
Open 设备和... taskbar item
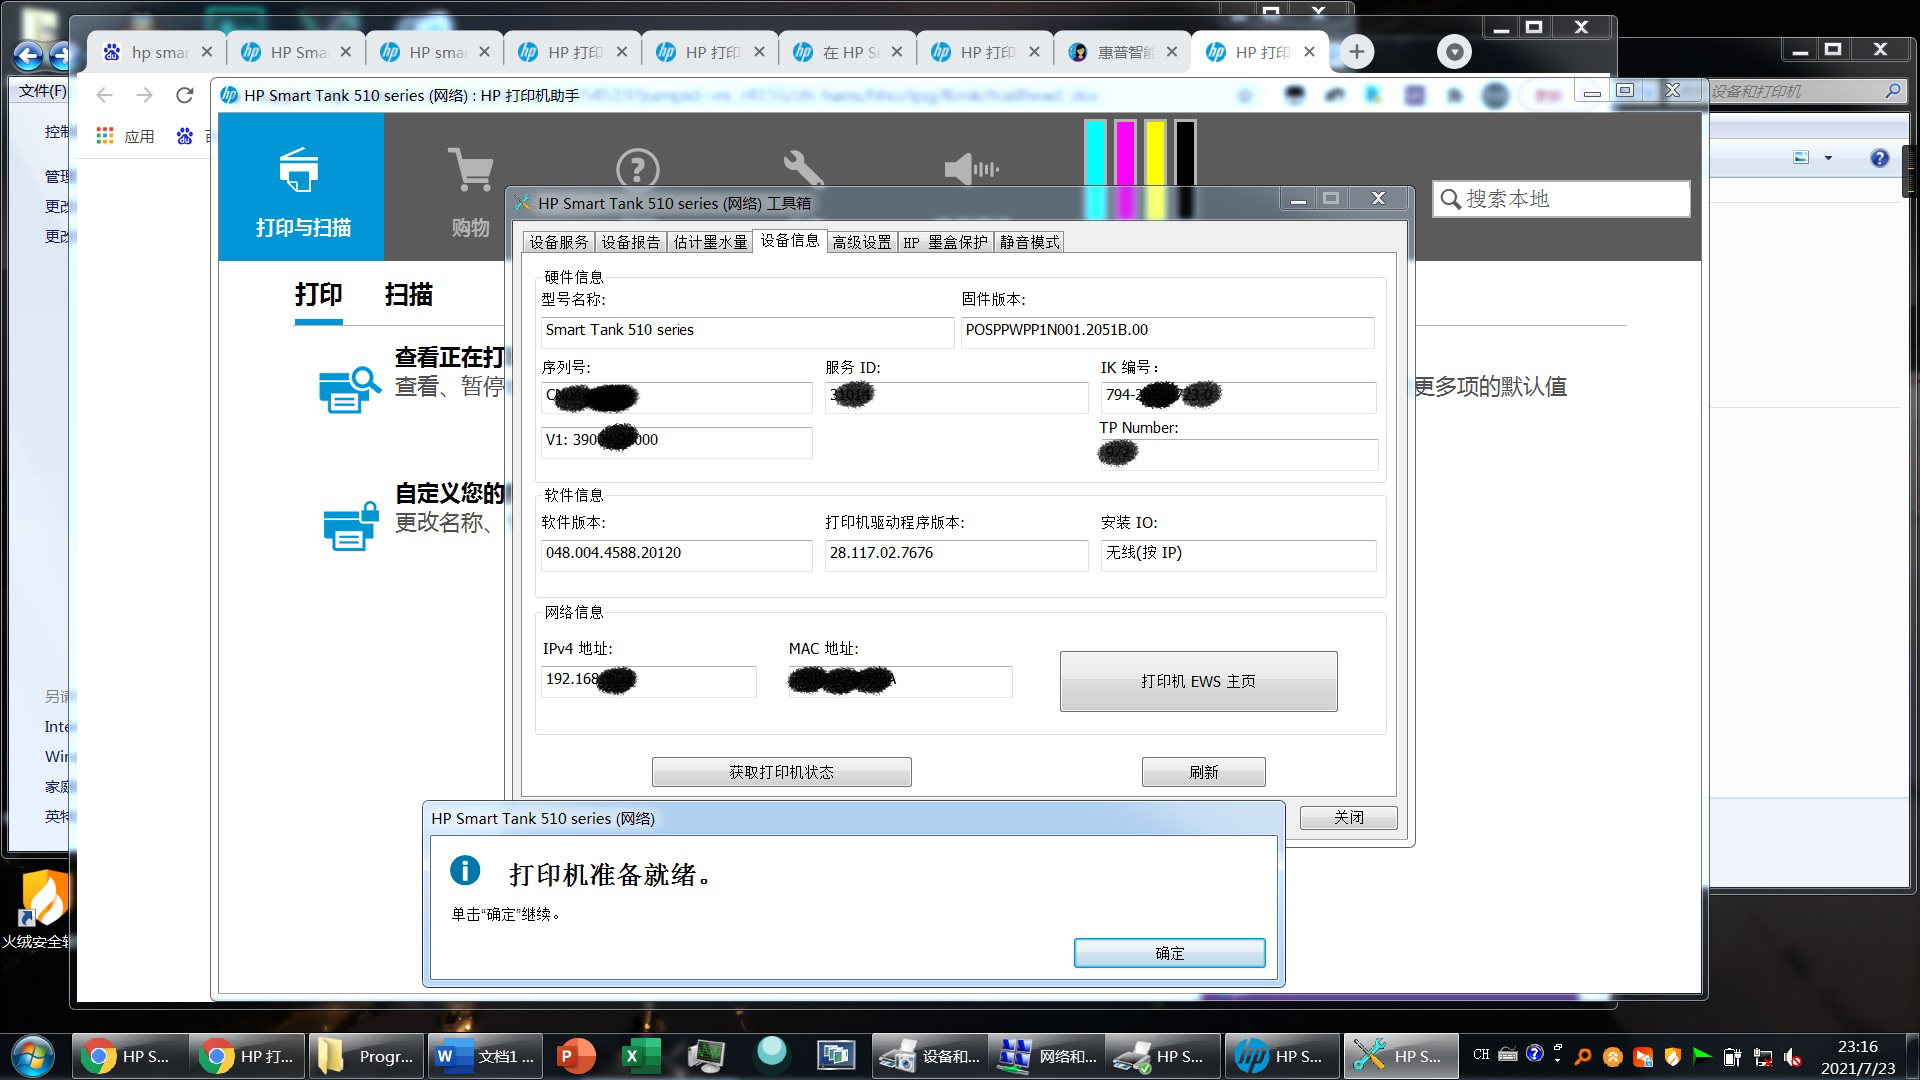pos(930,1056)
